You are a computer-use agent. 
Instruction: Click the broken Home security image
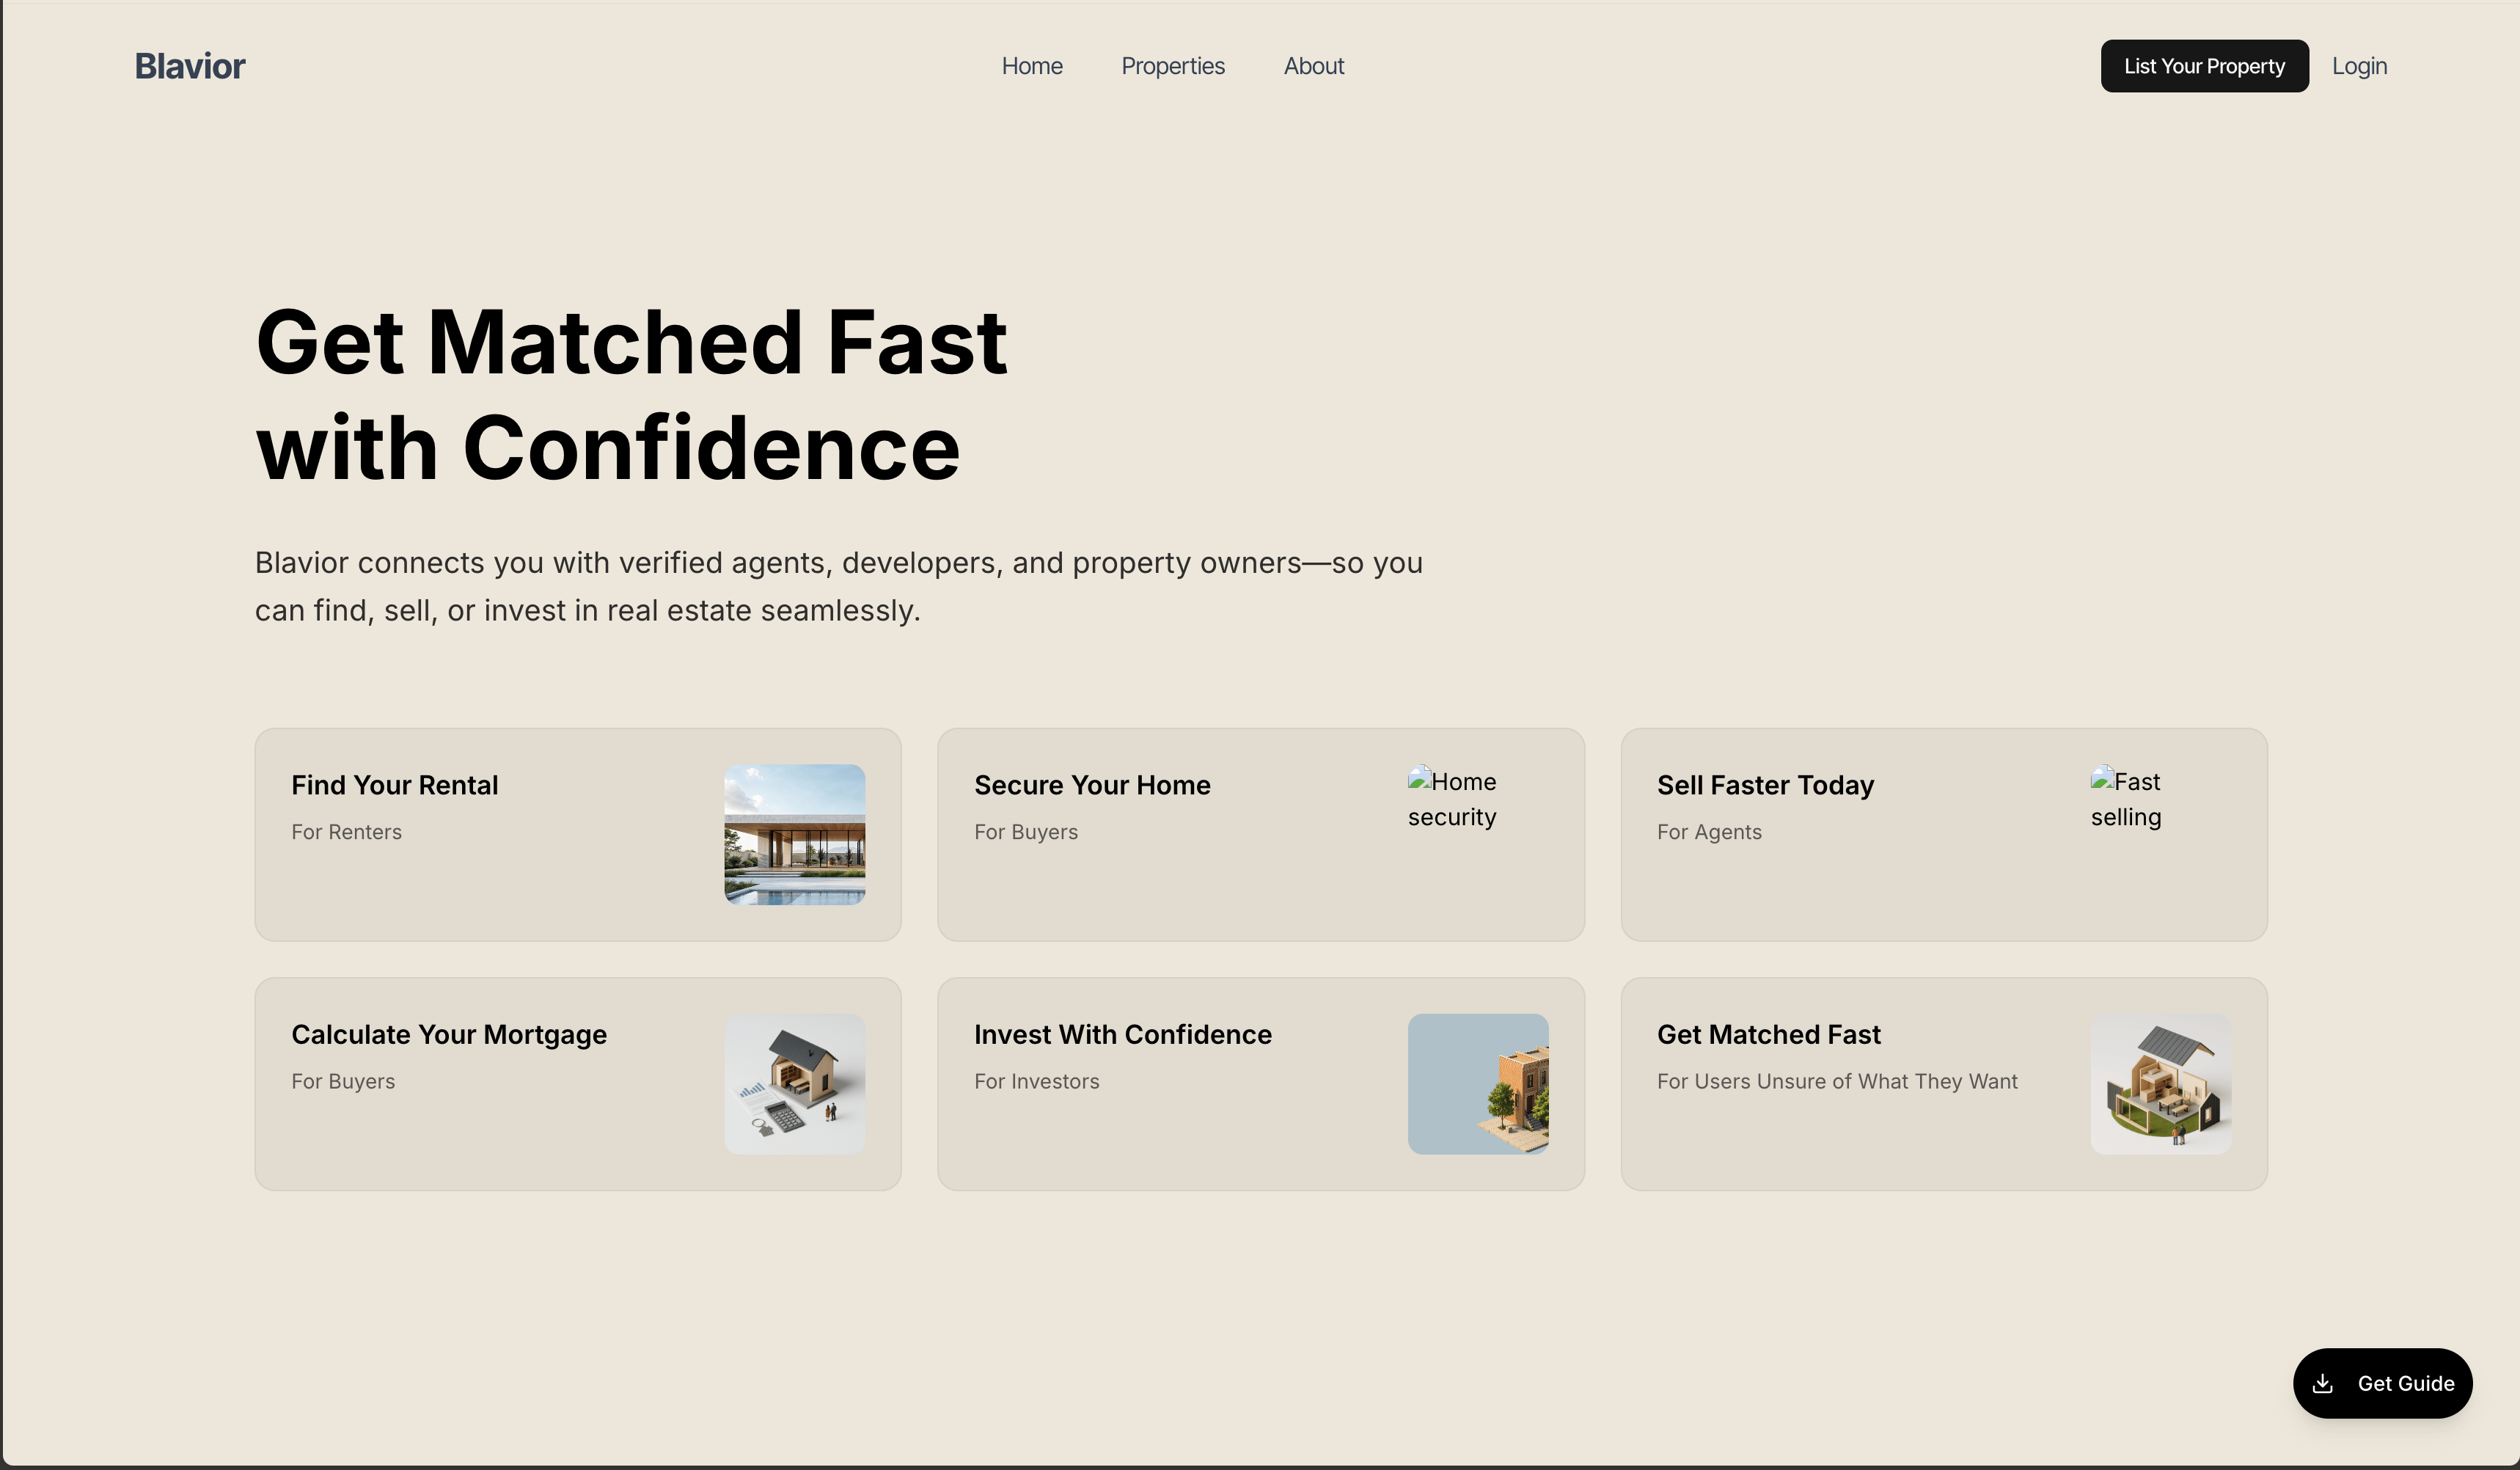(x=1451, y=799)
